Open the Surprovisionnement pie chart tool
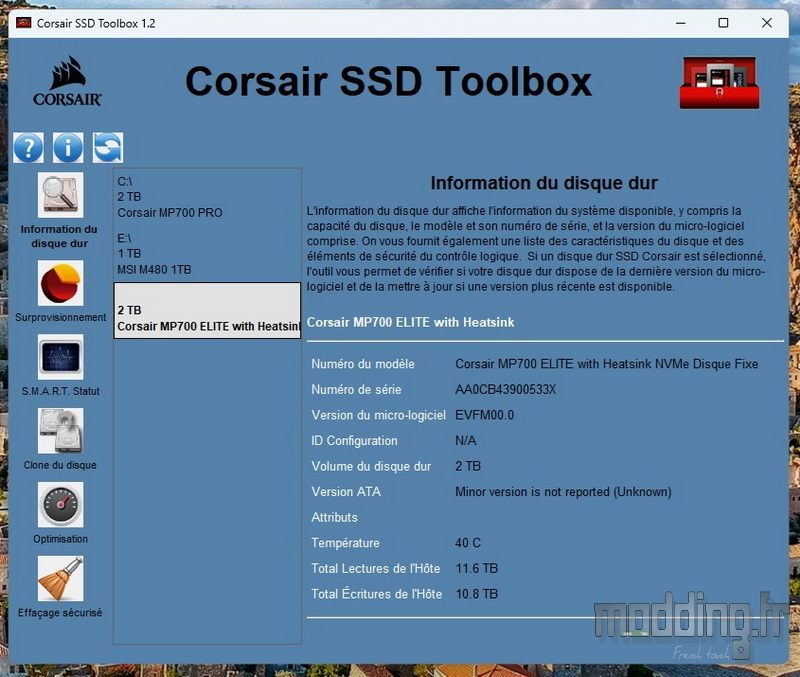The height and width of the screenshot is (677, 800). (60, 283)
